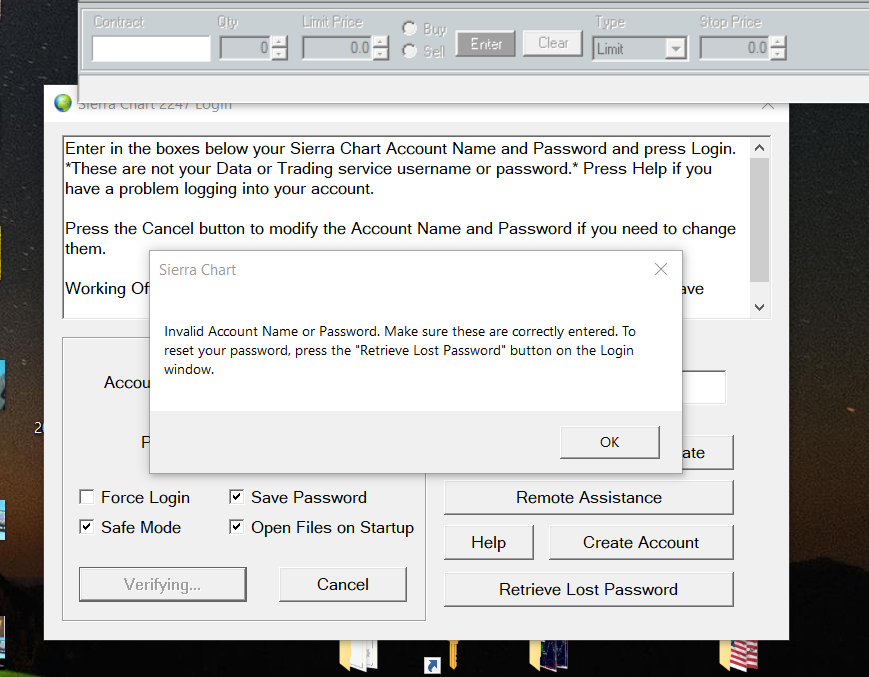
Task: Click scroll up arrow in instructions box
Action: click(x=760, y=148)
